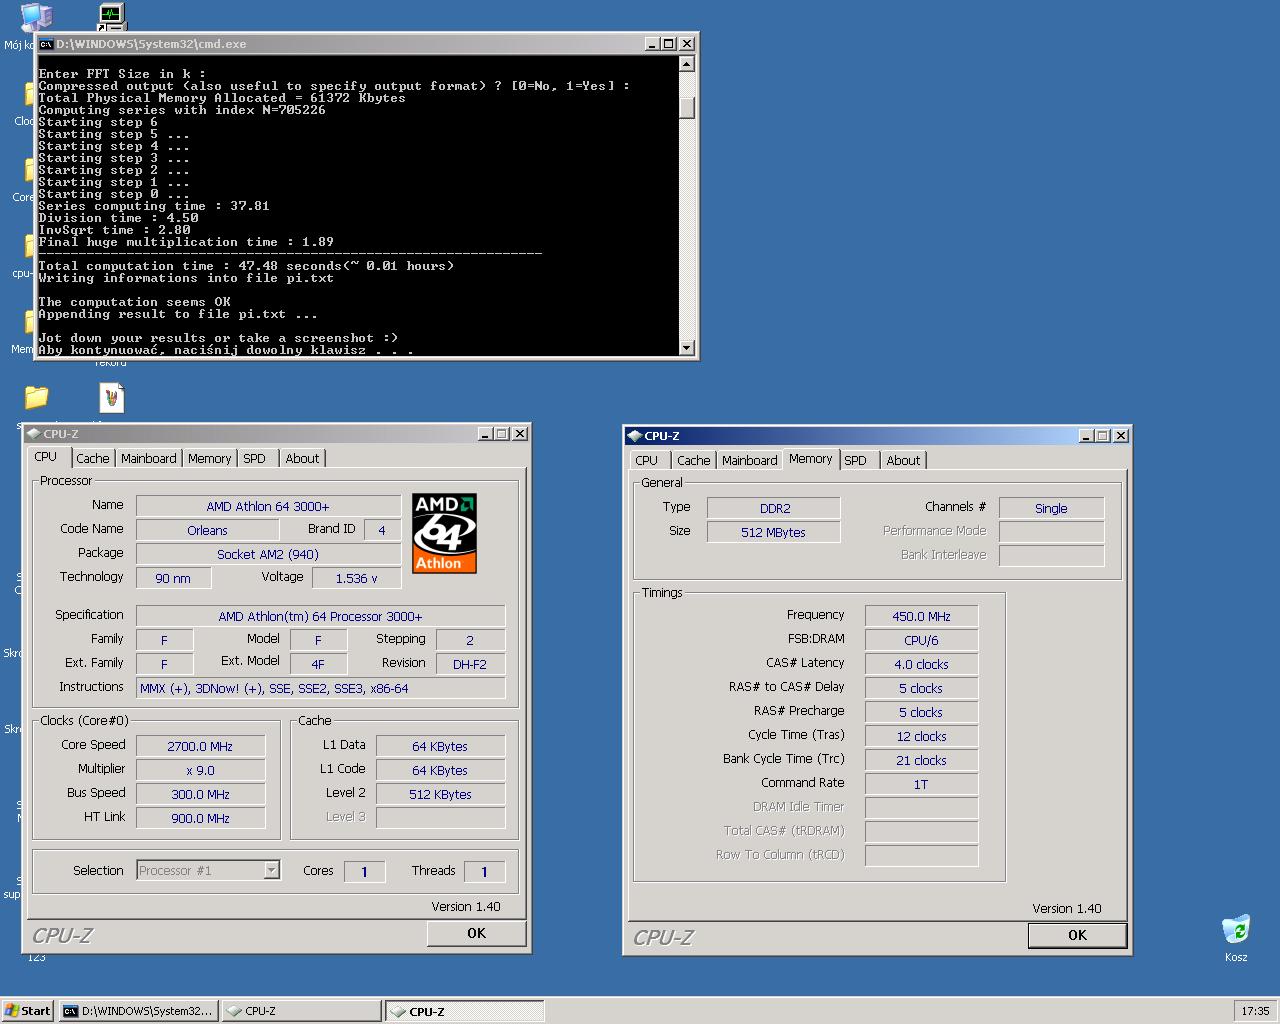Open the colorful document file icon on desktop
This screenshot has height=1024, width=1280.
point(112,398)
